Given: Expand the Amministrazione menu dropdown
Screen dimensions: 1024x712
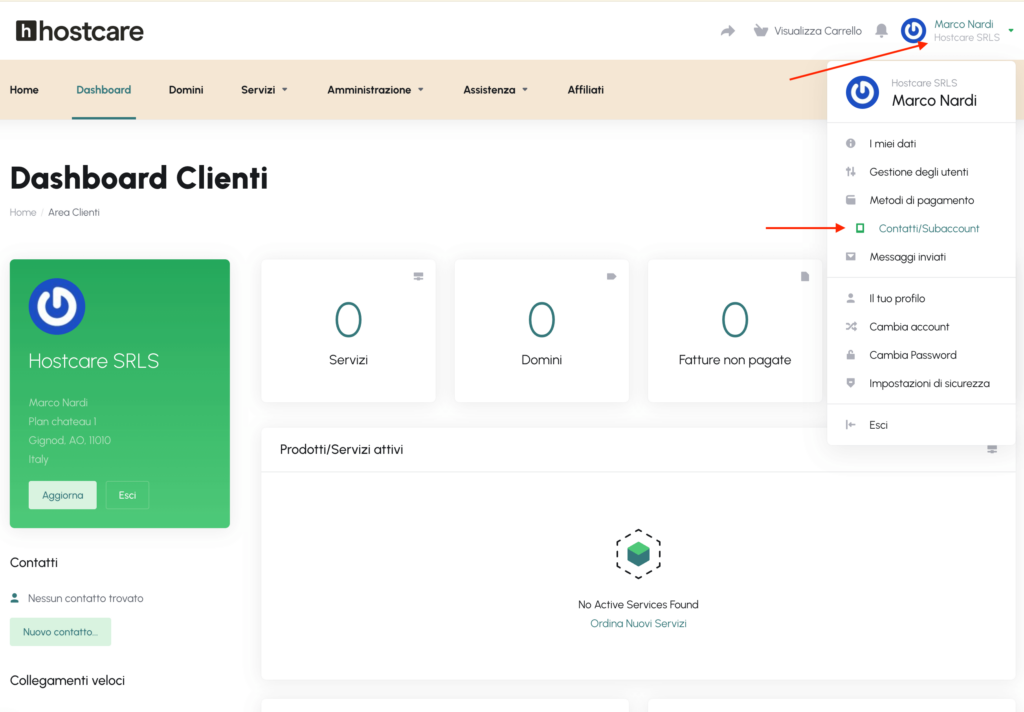Looking at the screenshot, I should 376,89.
